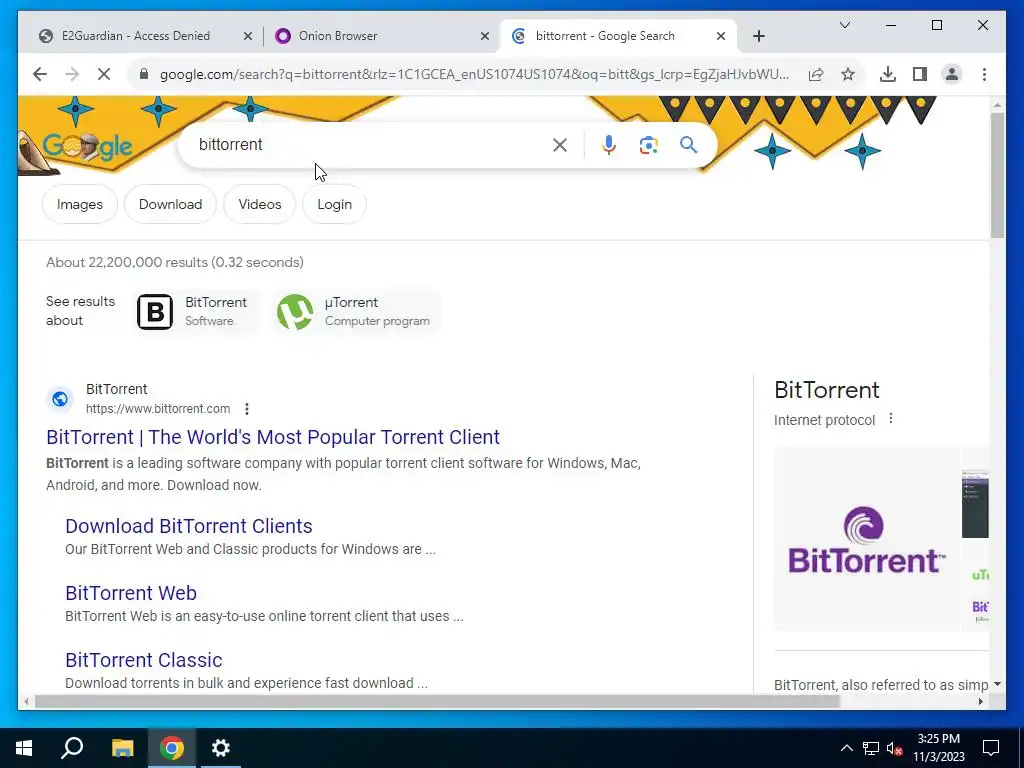Open the Windows Start menu
The height and width of the screenshot is (768, 1024).
[24, 748]
